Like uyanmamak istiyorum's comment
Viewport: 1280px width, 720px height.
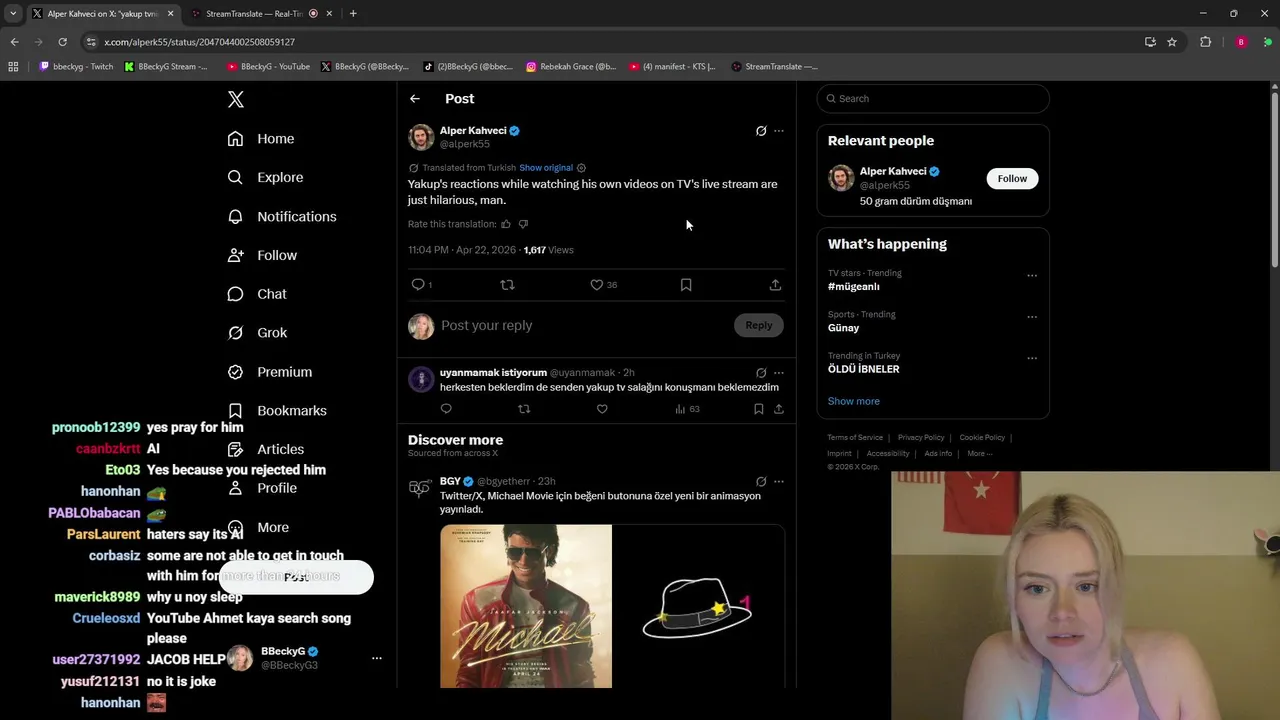pos(602,409)
